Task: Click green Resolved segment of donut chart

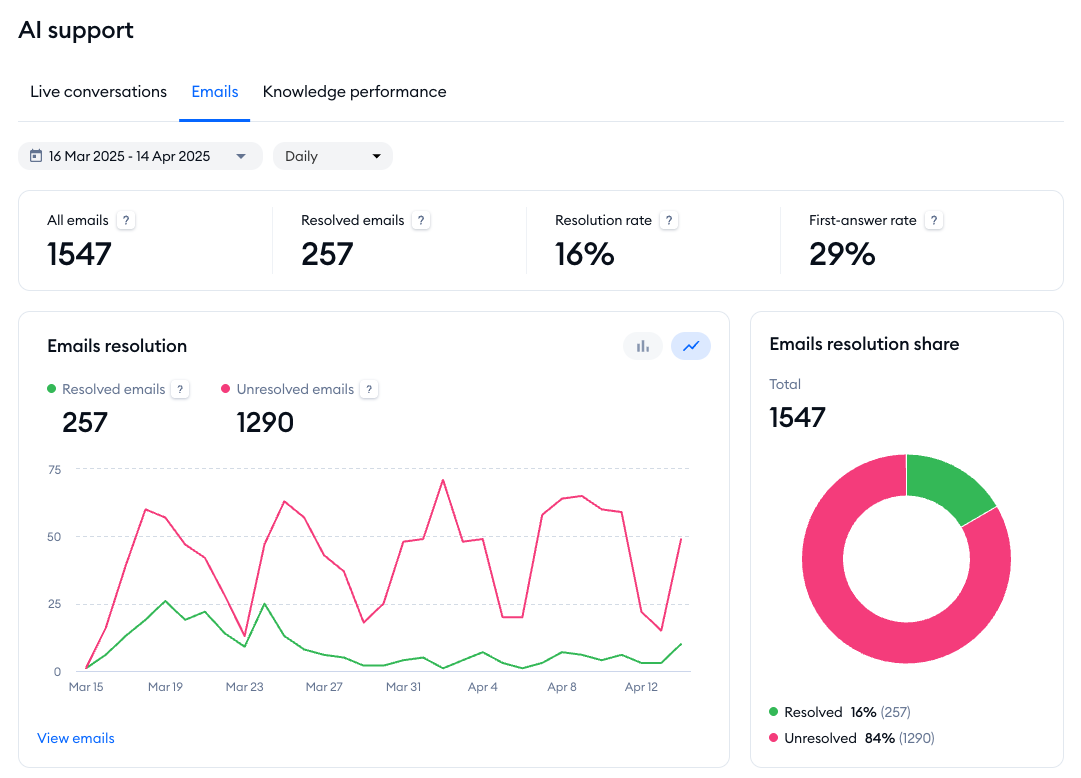Action: click(945, 485)
